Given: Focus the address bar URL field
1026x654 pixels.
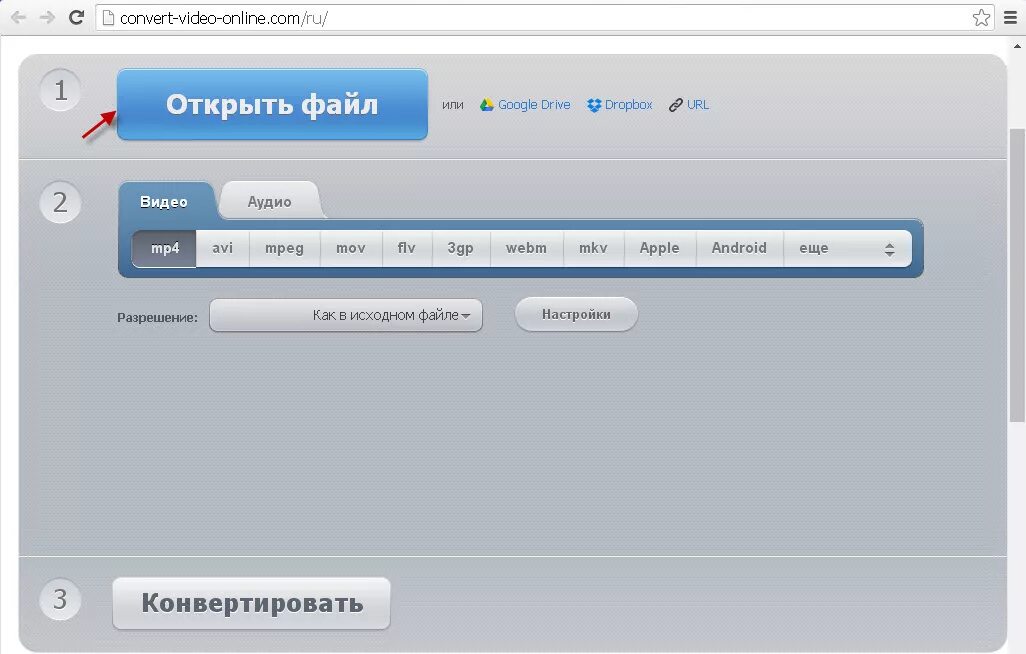Looking at the screenshot, I should coord(543,18).
